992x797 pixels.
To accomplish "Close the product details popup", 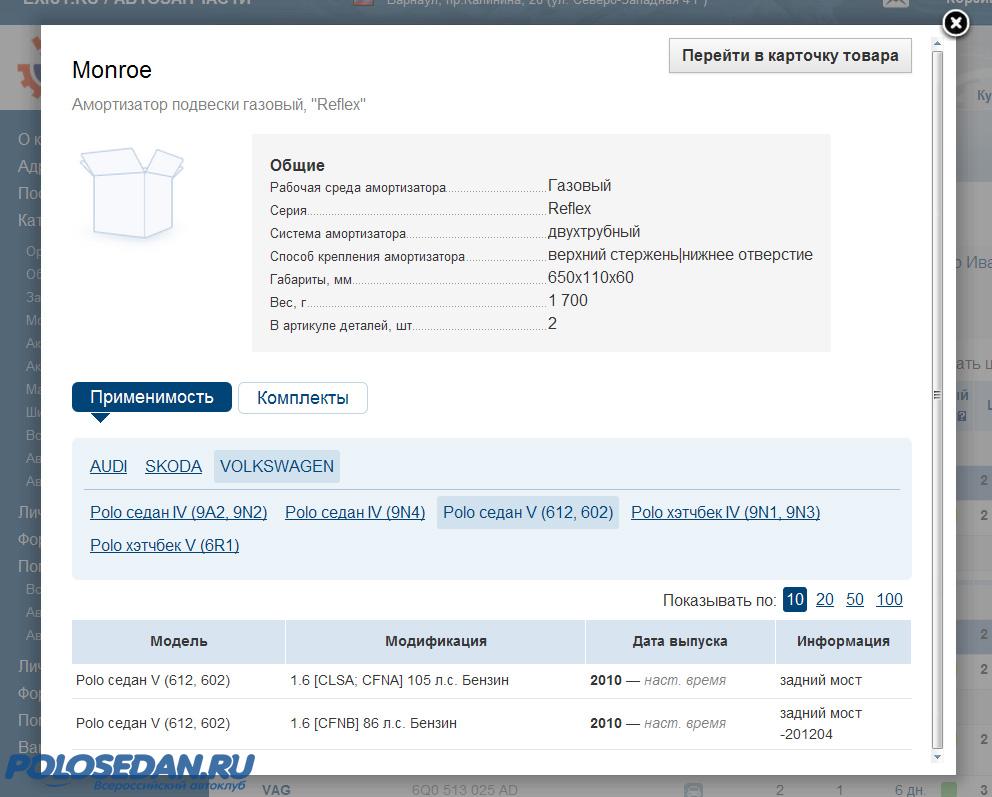I will pos(956,23).
